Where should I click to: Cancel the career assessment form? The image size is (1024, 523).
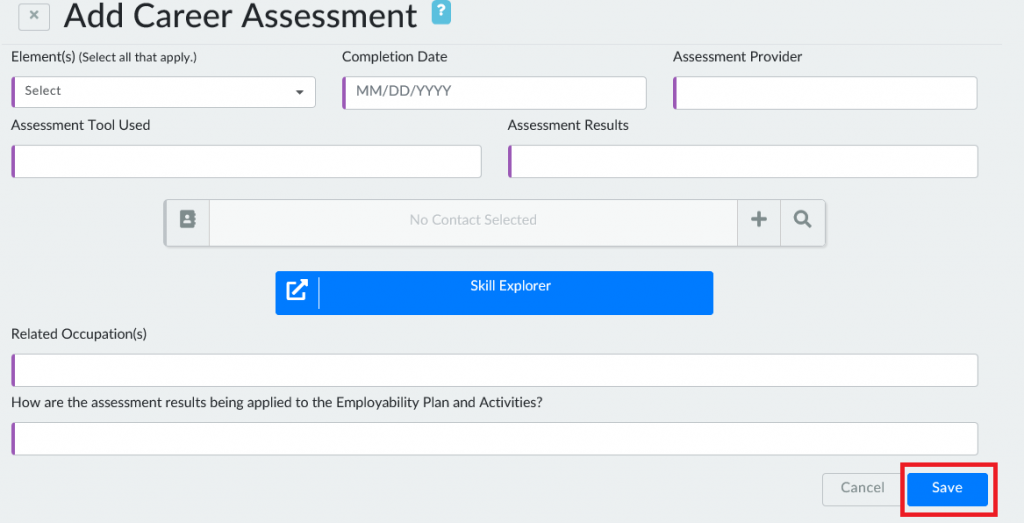tap(862, 488)
